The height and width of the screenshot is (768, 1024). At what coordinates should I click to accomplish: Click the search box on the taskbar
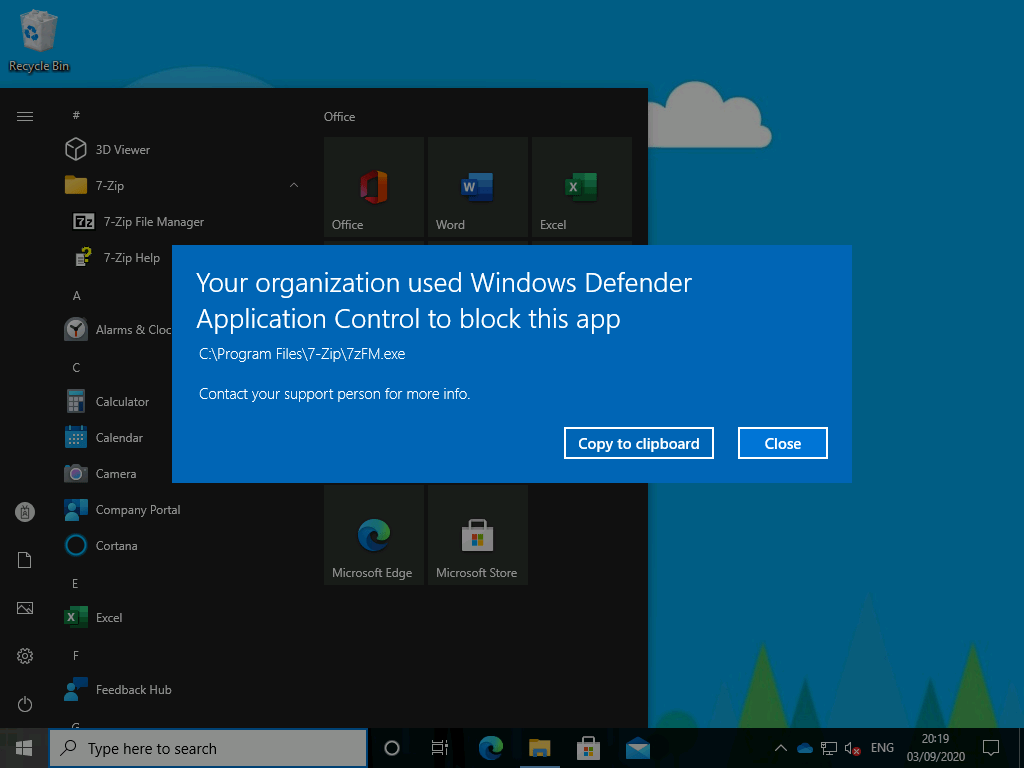pyautogui.click(x=208, y=747)
